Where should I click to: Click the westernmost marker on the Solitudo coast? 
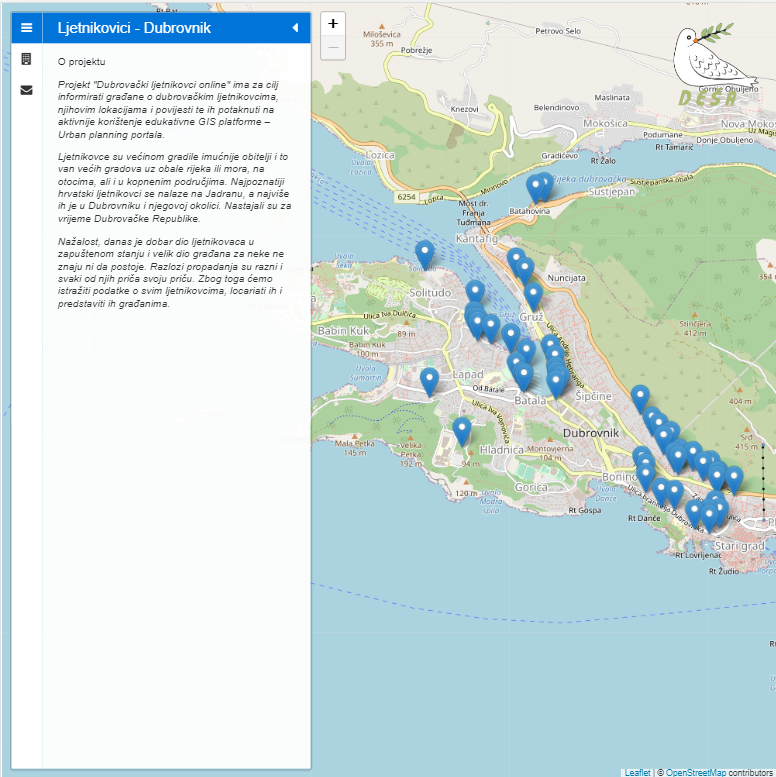tap(425, 253)
